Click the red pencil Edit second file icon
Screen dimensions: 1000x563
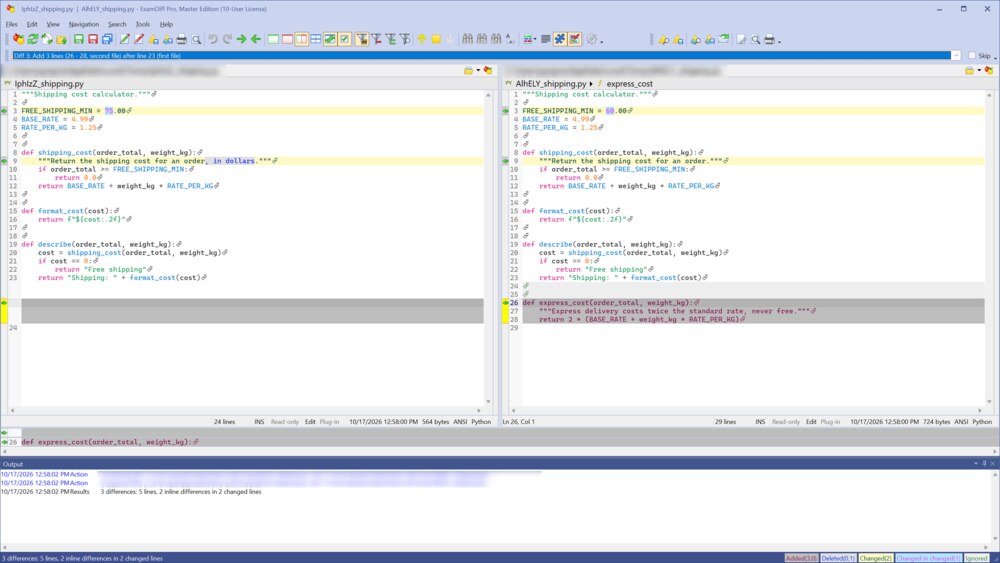coord(139,40)
